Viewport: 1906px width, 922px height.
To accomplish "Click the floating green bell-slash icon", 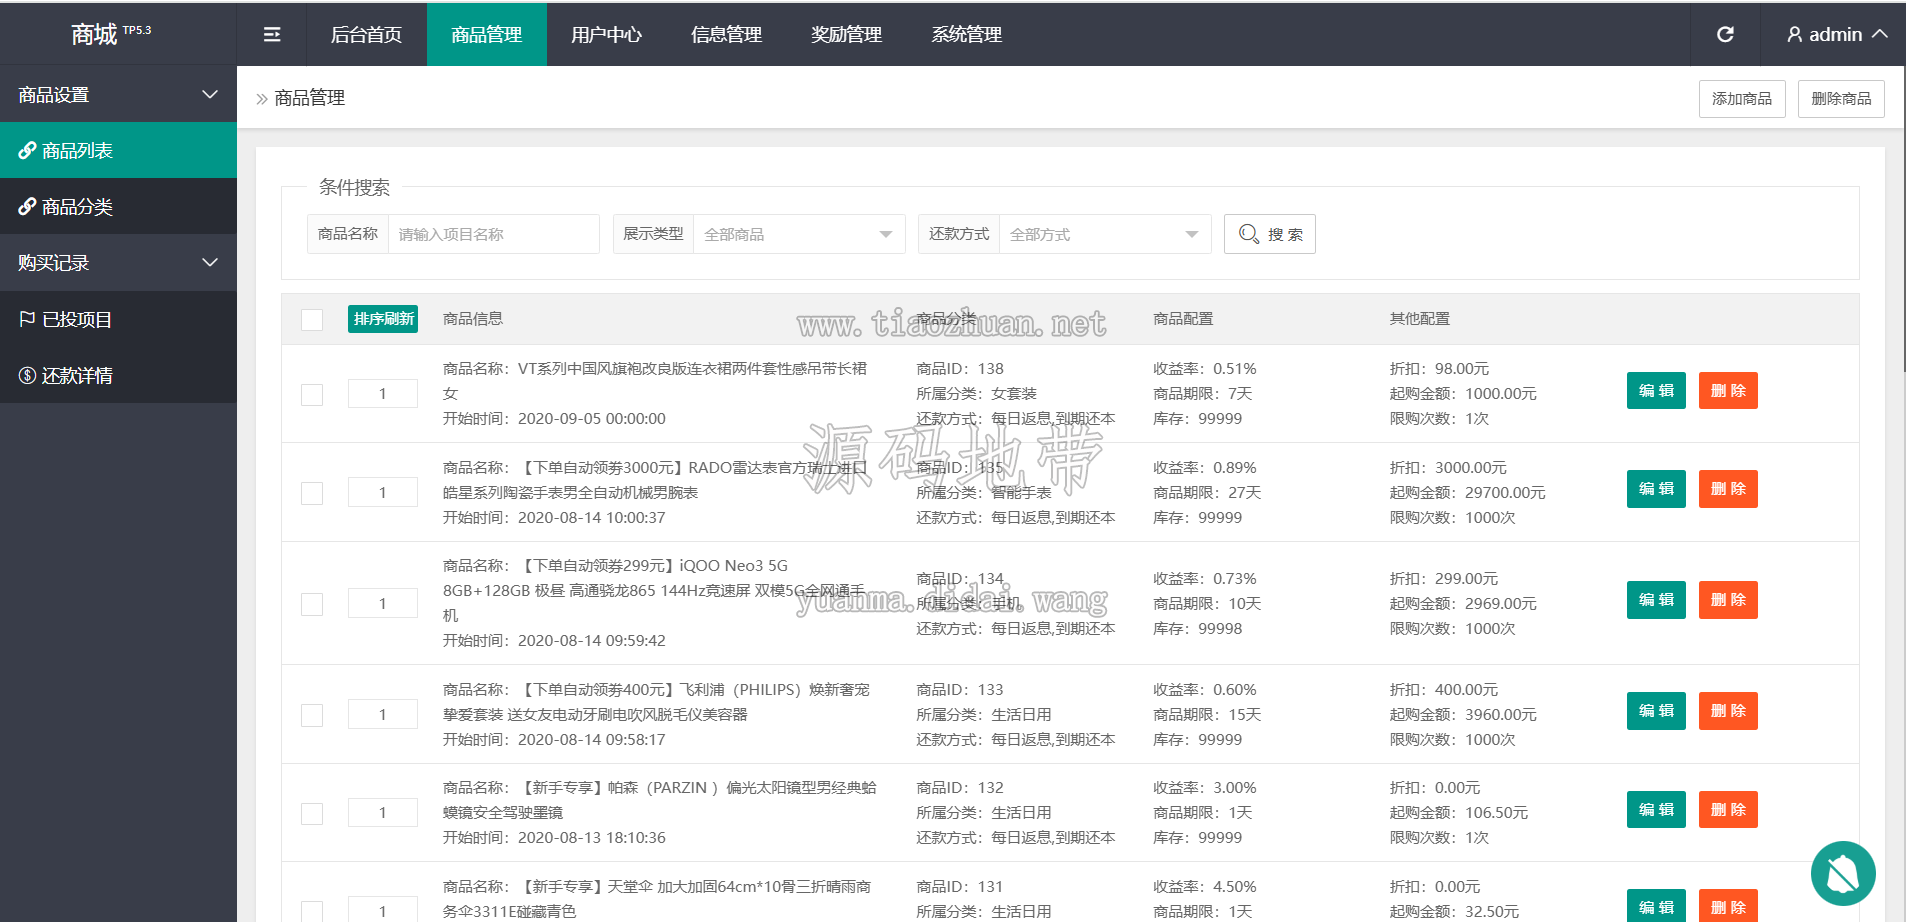I will (x=1843, y=874).
